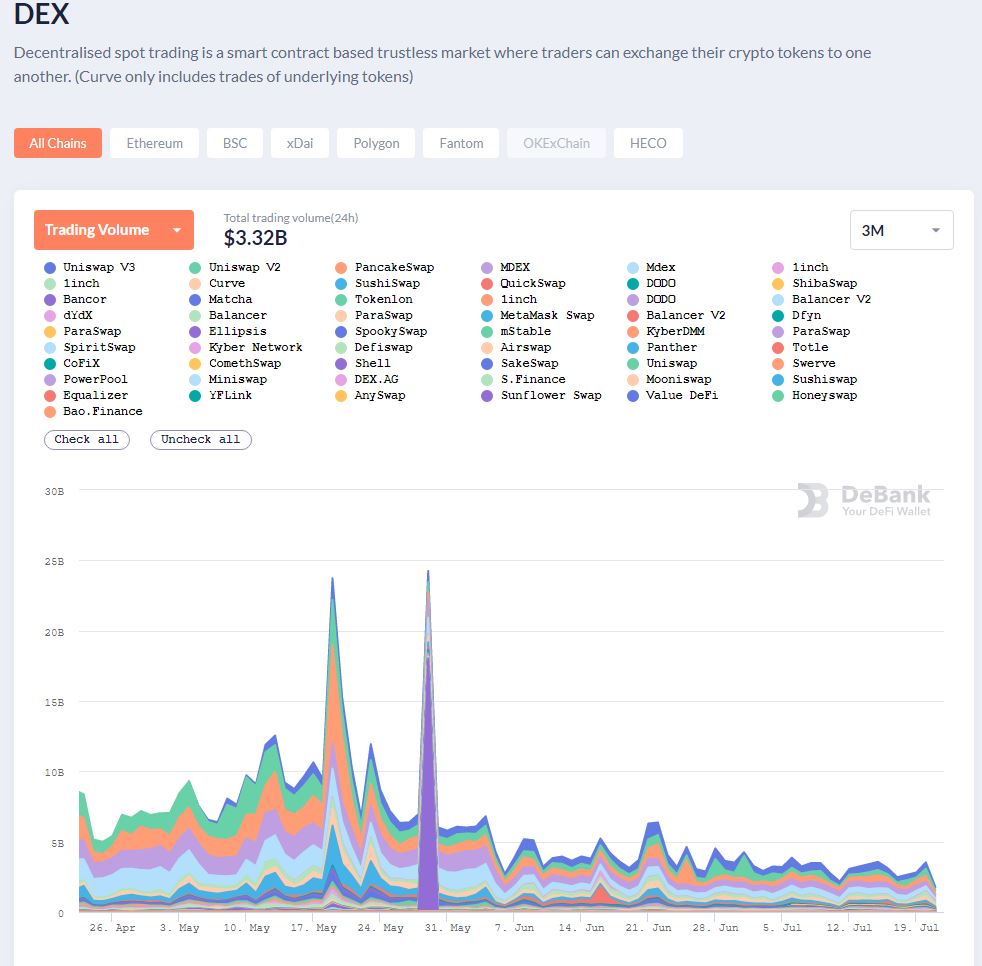Viewport: 982px width, 966px height.
Task: Click the SakeSwap legend marker
Action: tap(487, 364)
